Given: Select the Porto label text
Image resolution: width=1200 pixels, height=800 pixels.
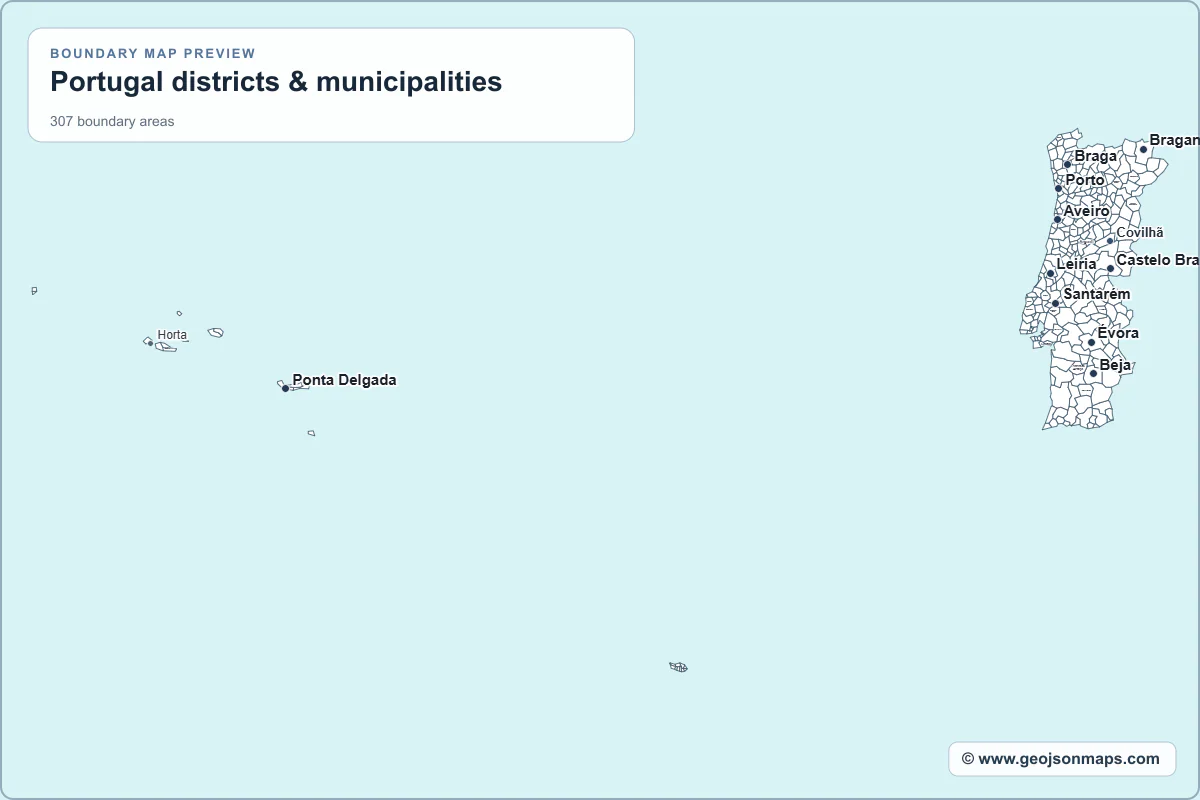Looking at the screenshot, I should (1085, 180).
